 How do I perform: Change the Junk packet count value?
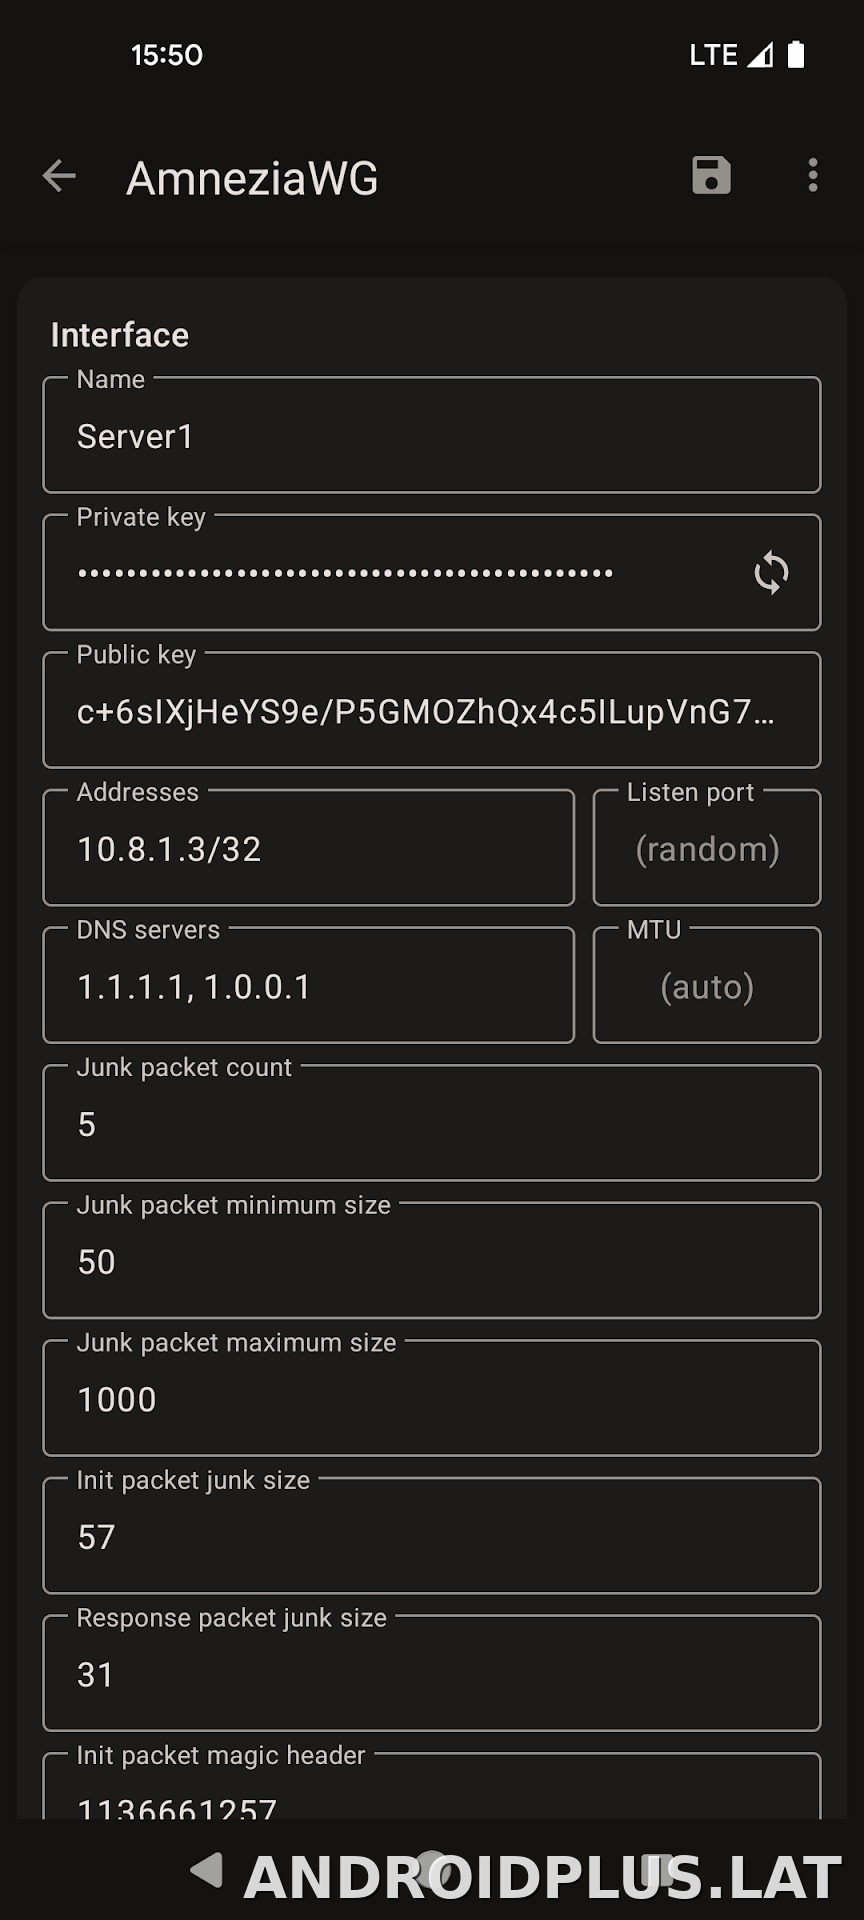point(432,1123)
